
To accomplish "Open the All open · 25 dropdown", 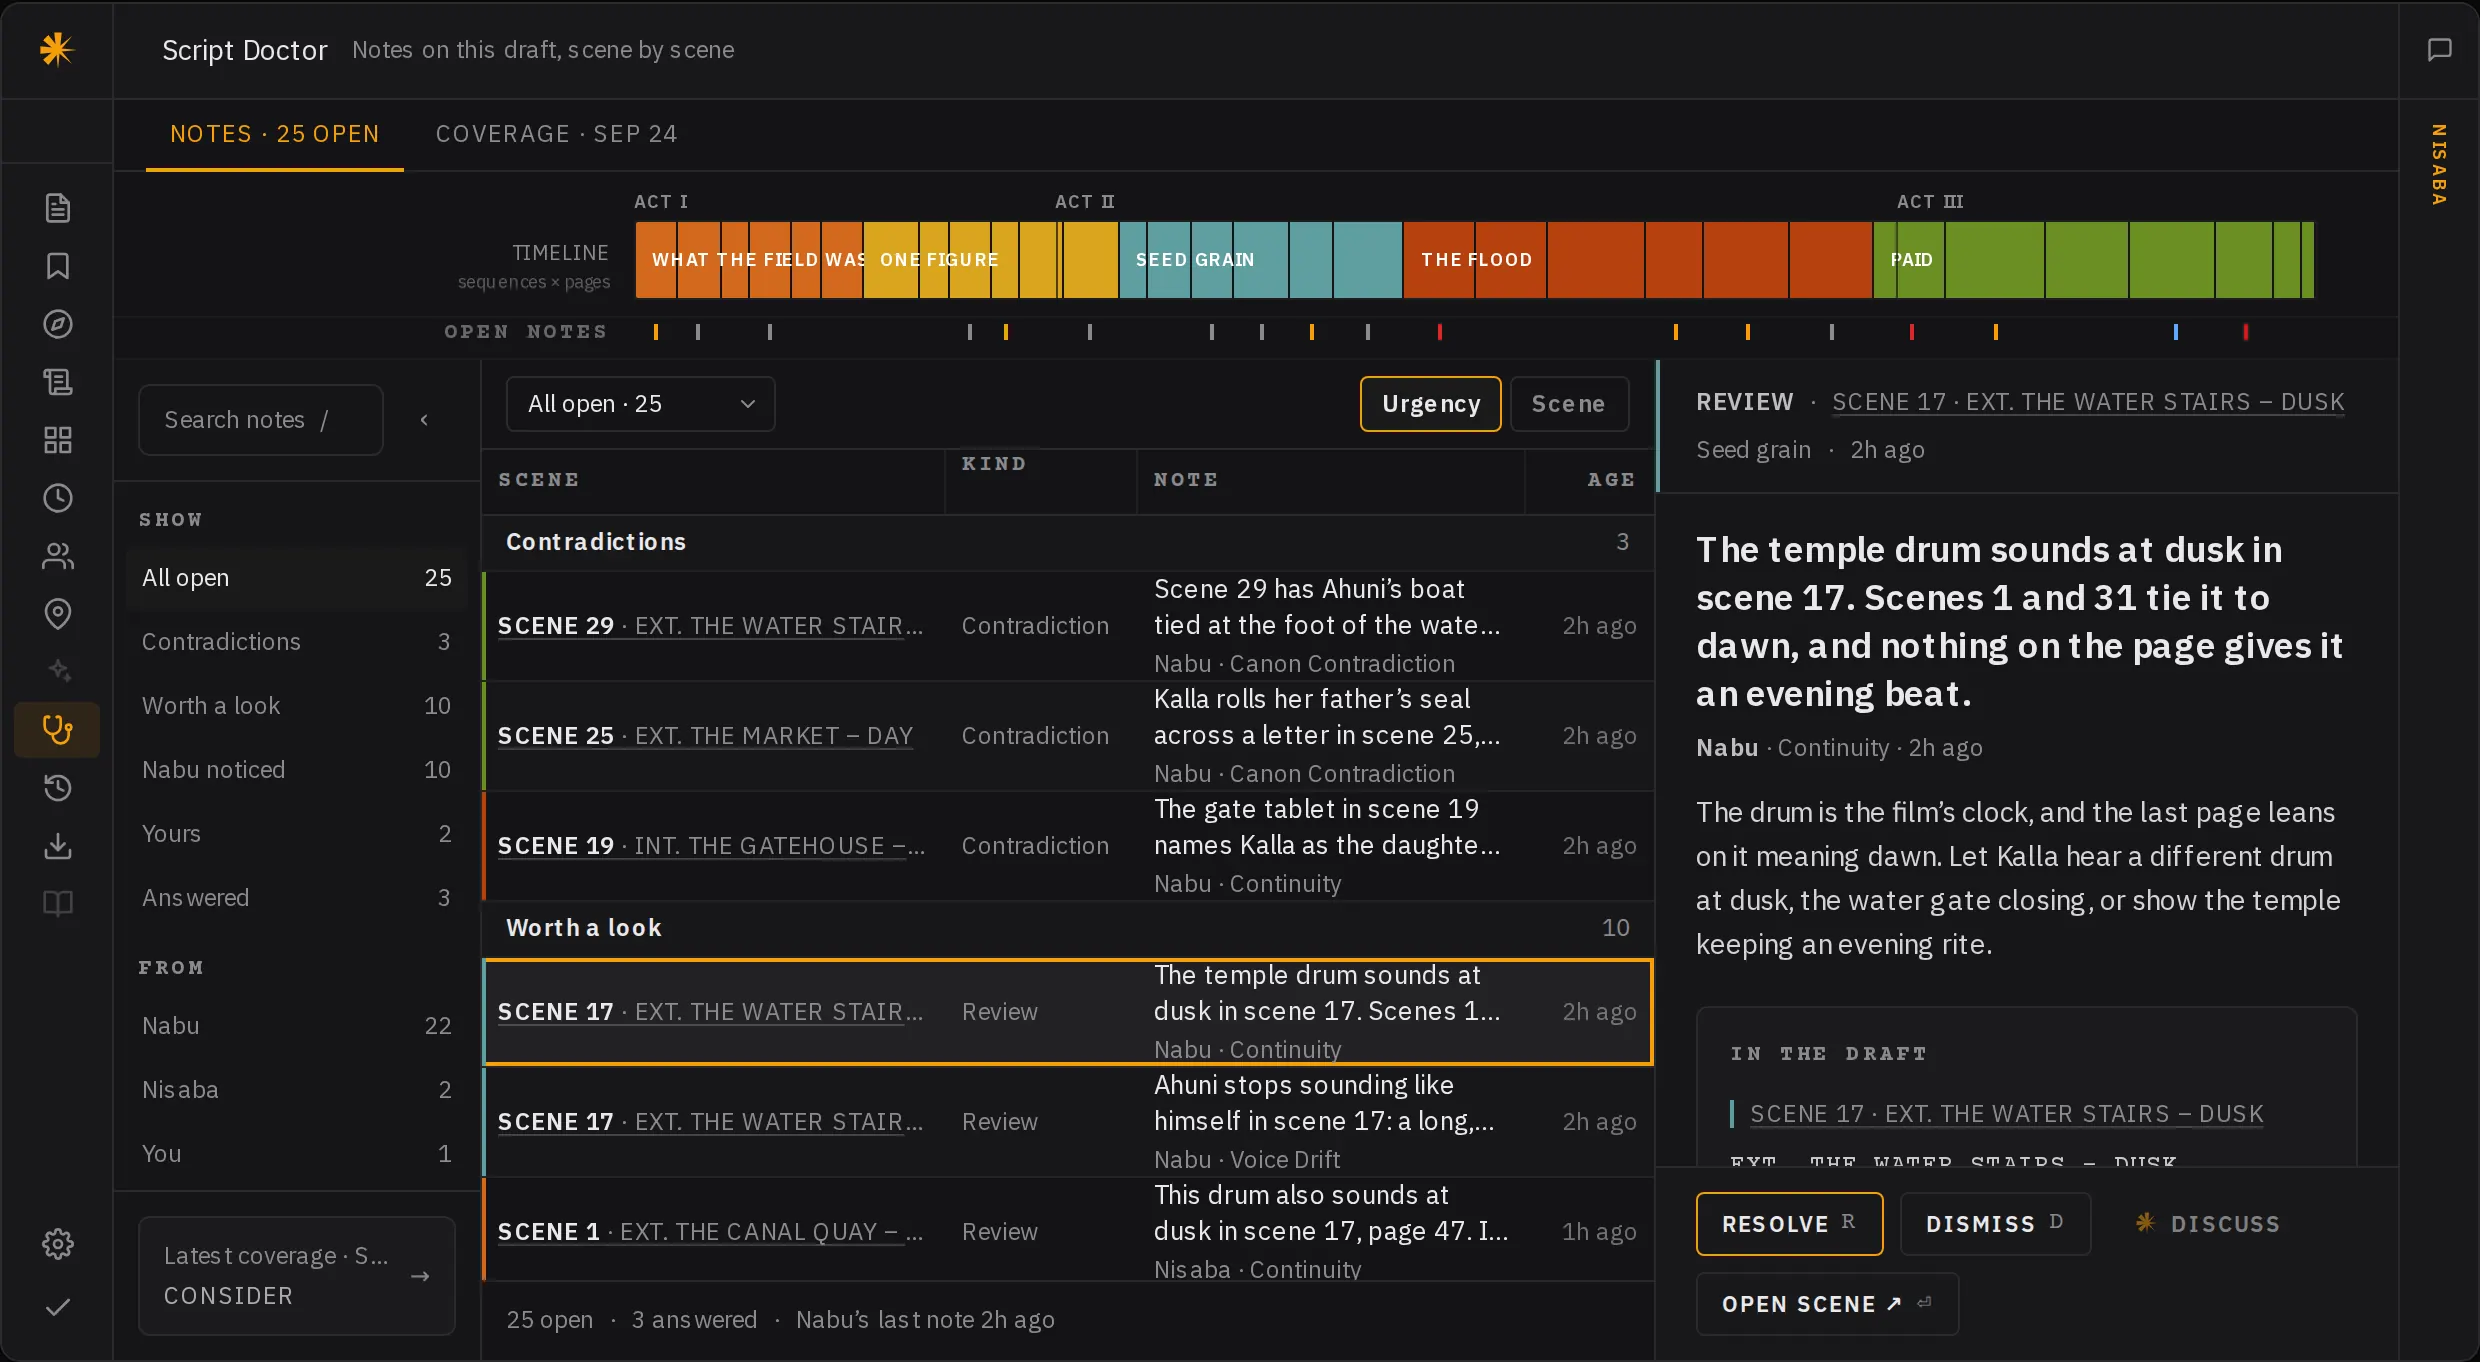I will click(641, 404).
